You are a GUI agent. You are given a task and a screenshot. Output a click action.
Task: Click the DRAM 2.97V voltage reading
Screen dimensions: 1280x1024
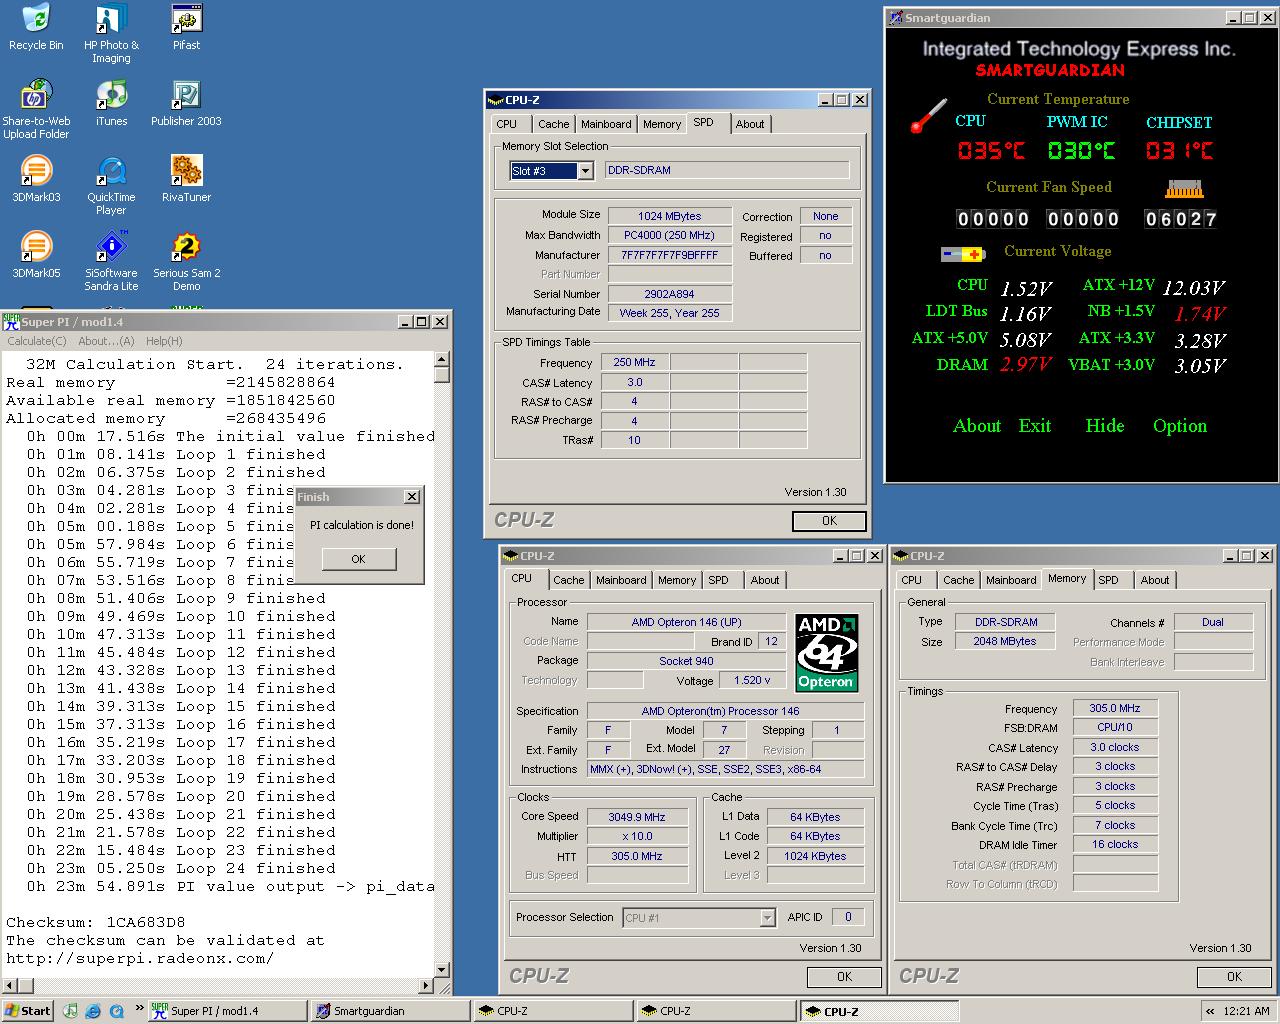[x=1025, y=365]
